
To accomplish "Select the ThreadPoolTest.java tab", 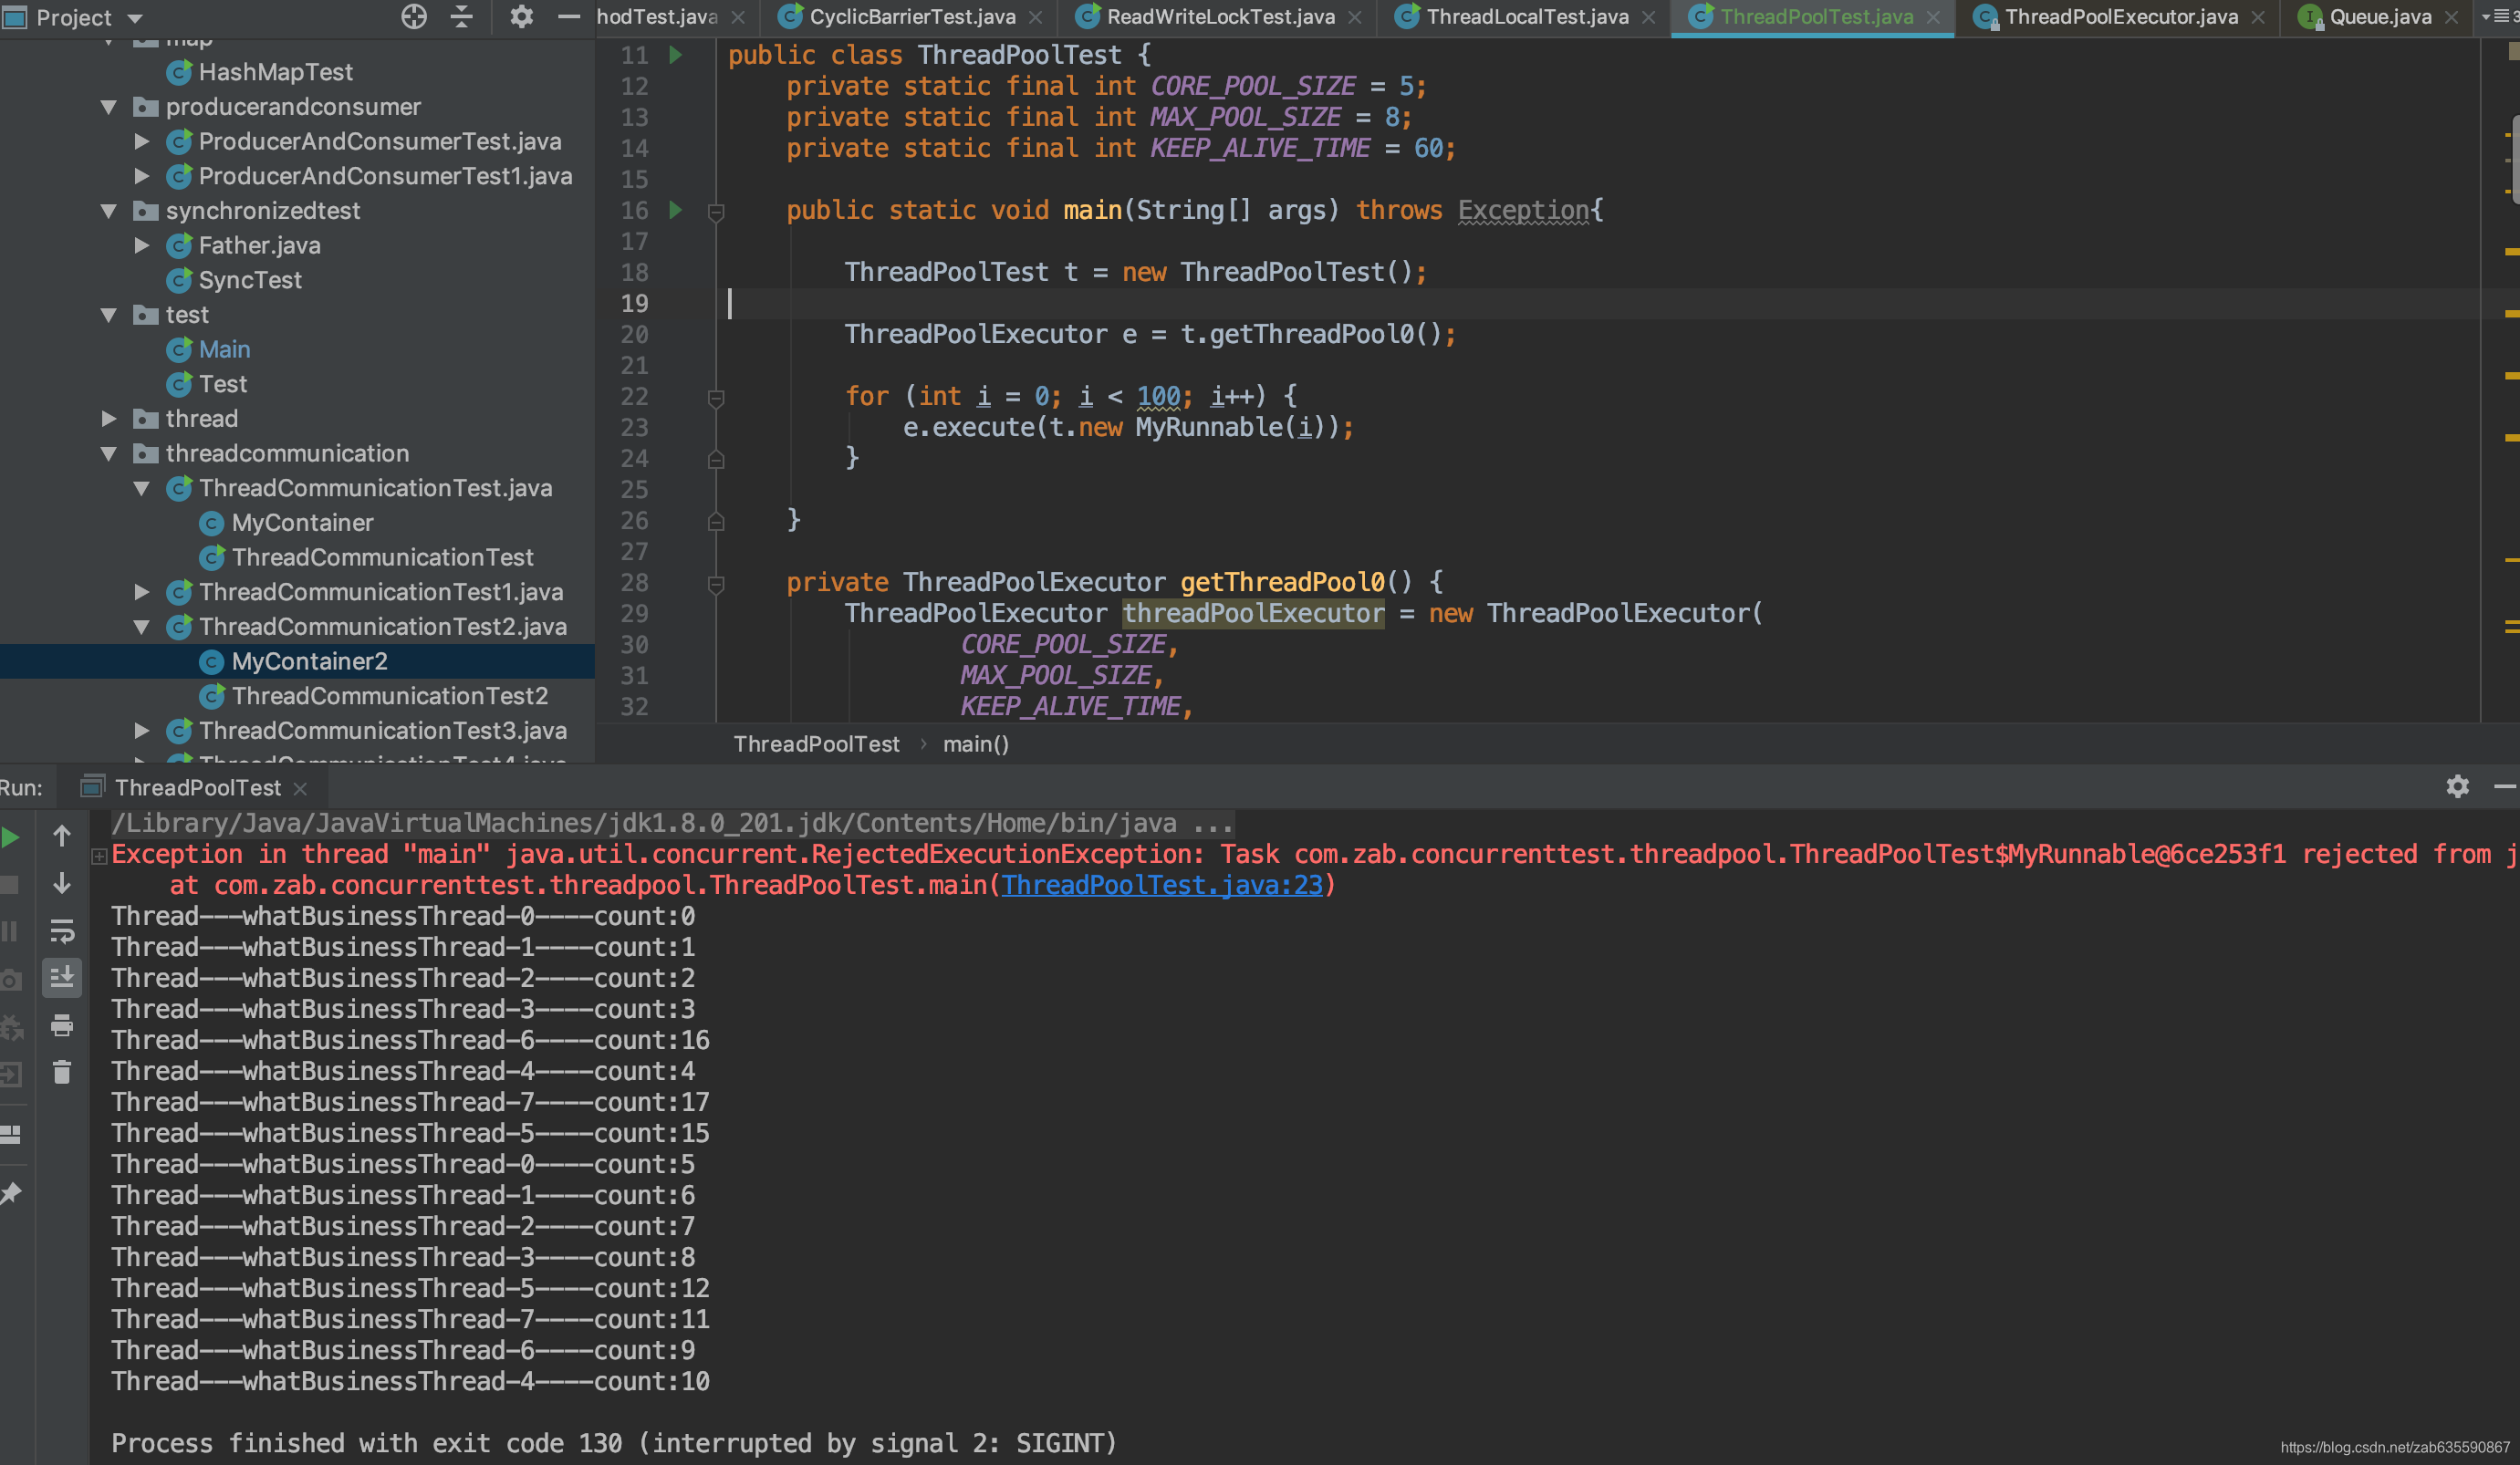I will pos(1814,17).
